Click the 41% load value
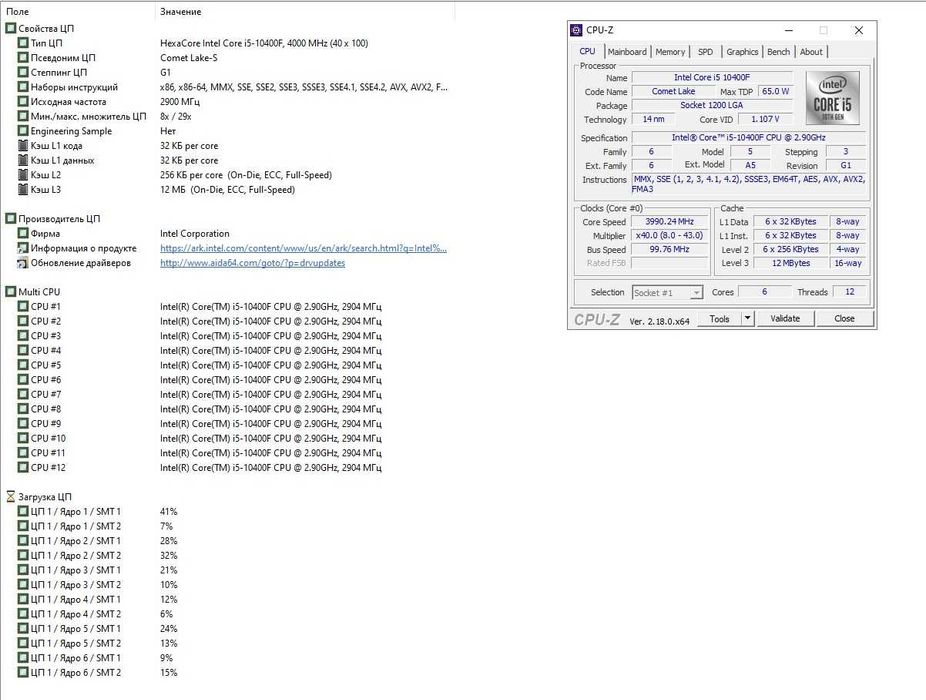The width and height of the screenshot is (926, 700). (x=168, y=512)
